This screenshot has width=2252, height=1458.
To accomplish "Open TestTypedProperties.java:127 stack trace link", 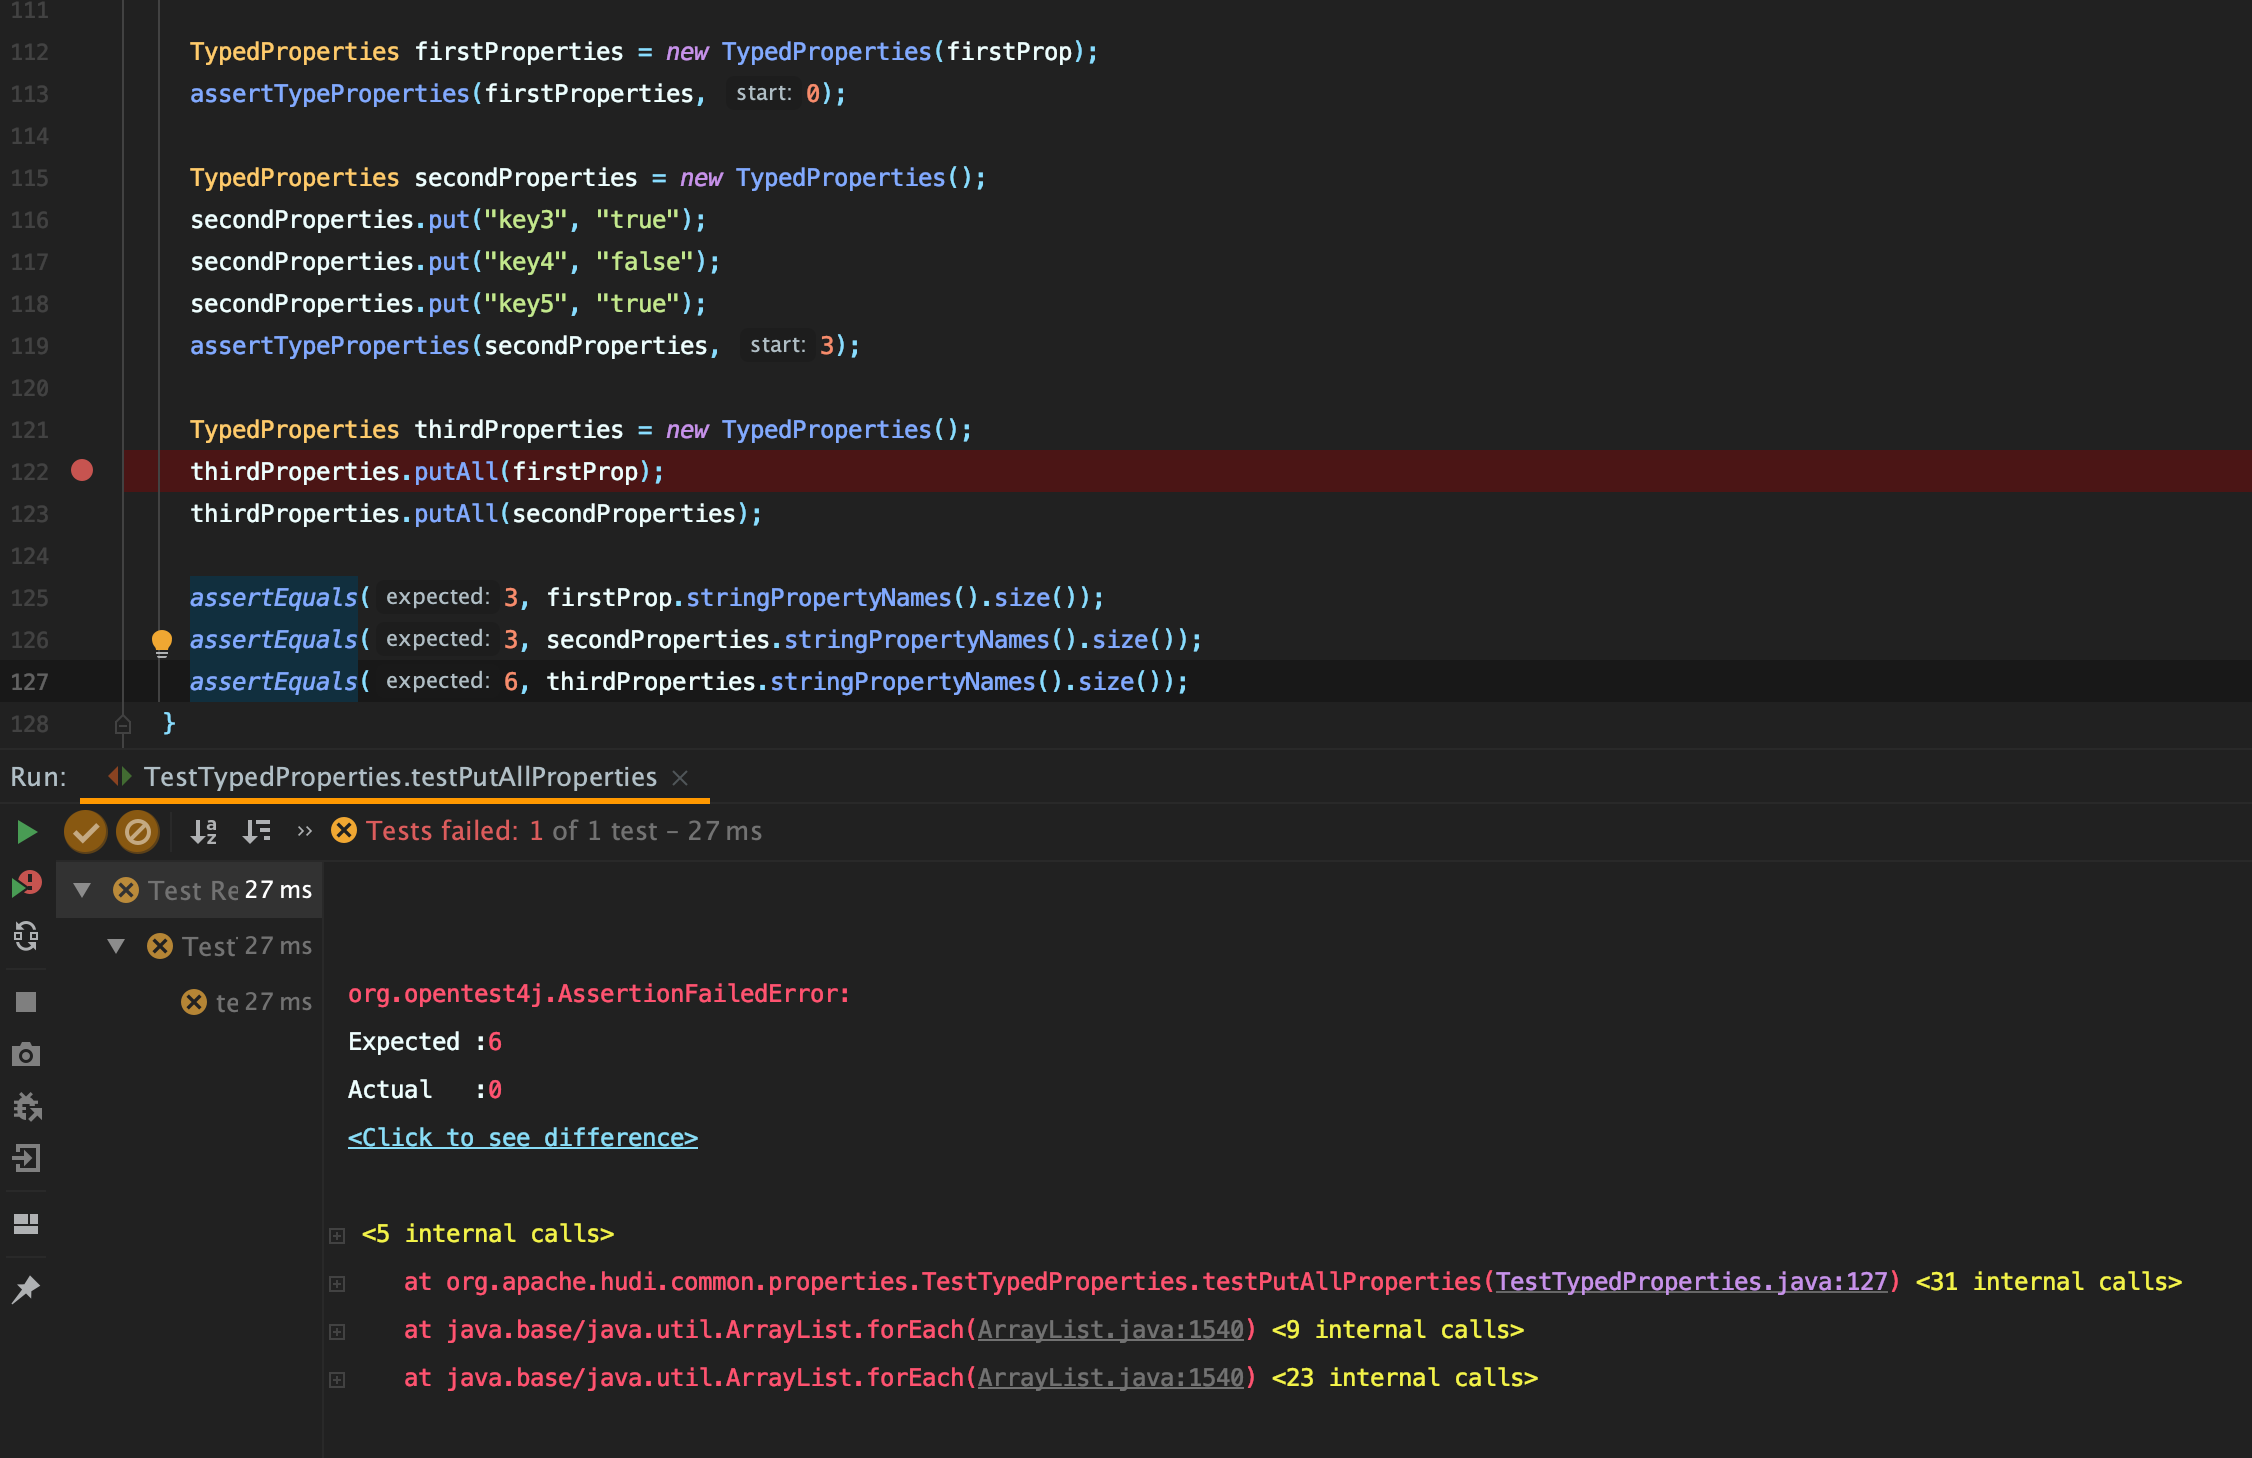I will tap(1691, 1282).
